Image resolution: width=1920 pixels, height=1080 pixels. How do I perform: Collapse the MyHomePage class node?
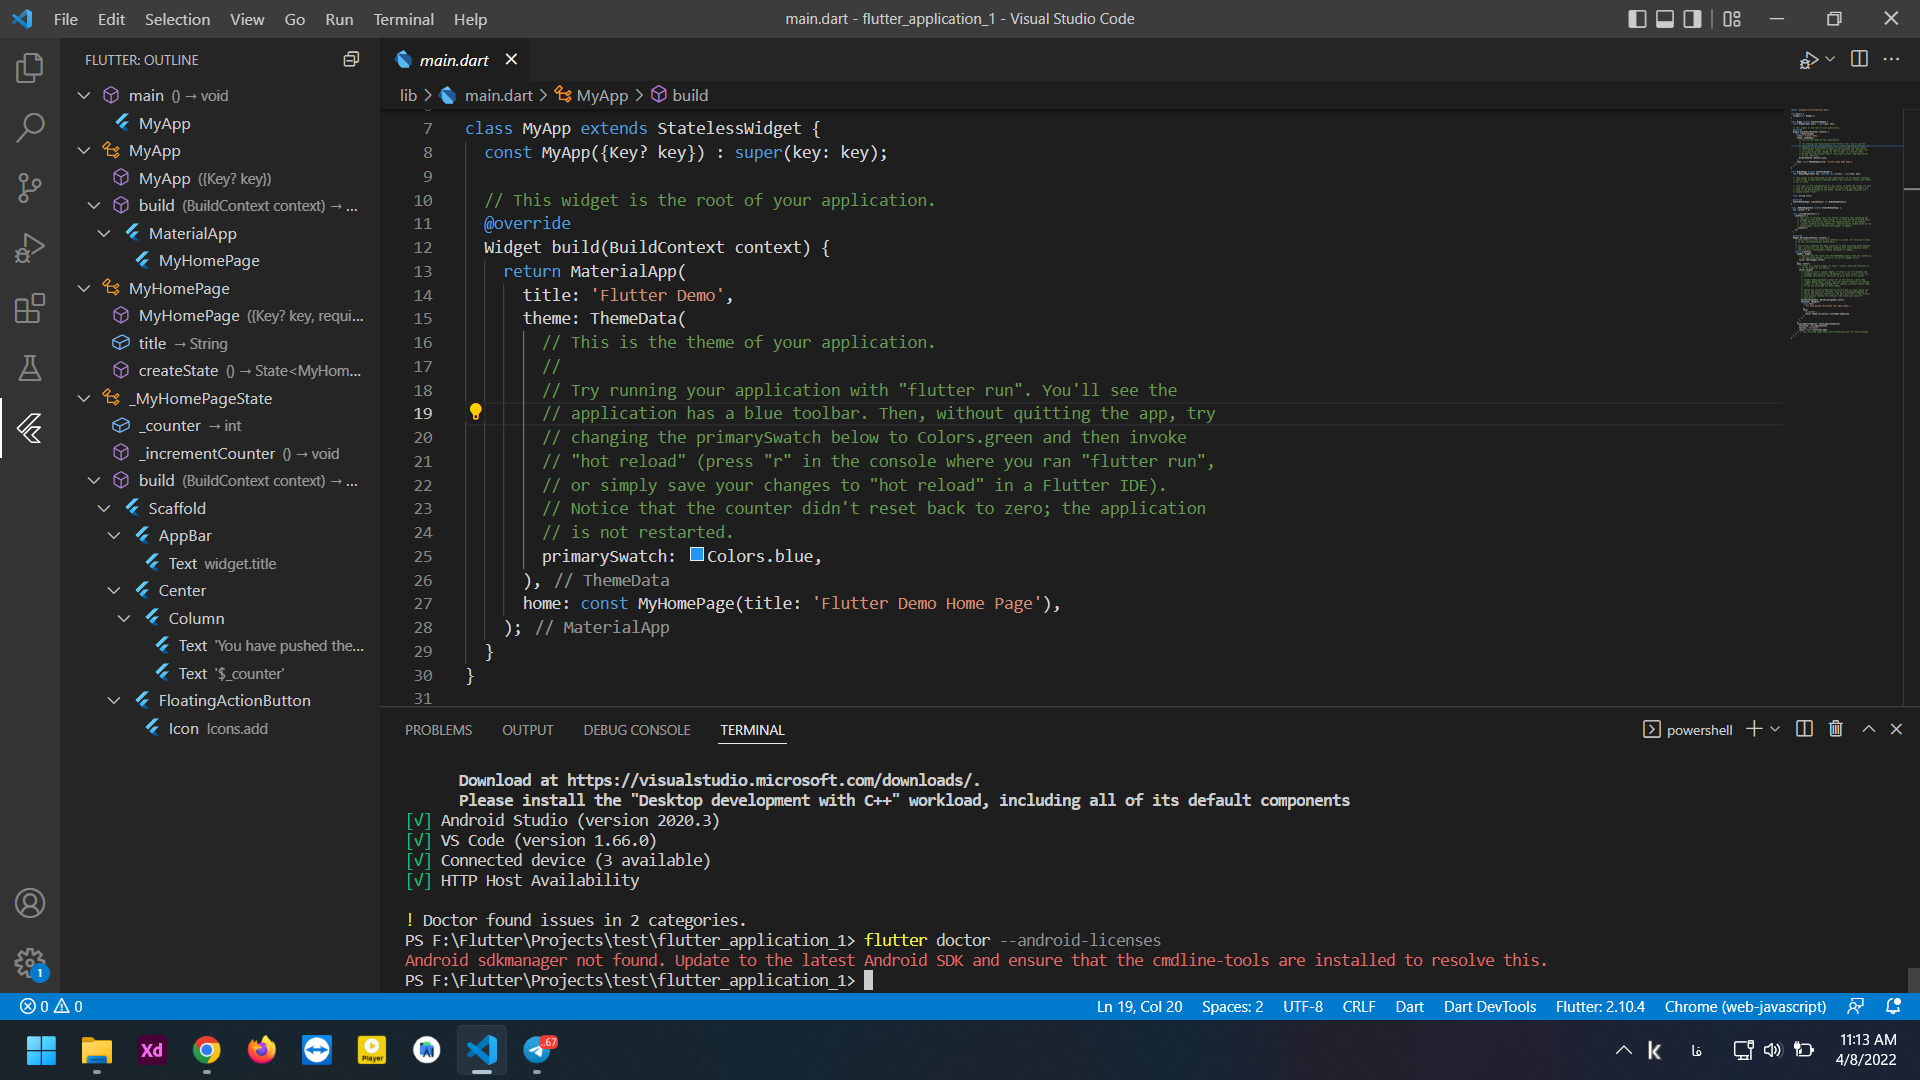84,288
